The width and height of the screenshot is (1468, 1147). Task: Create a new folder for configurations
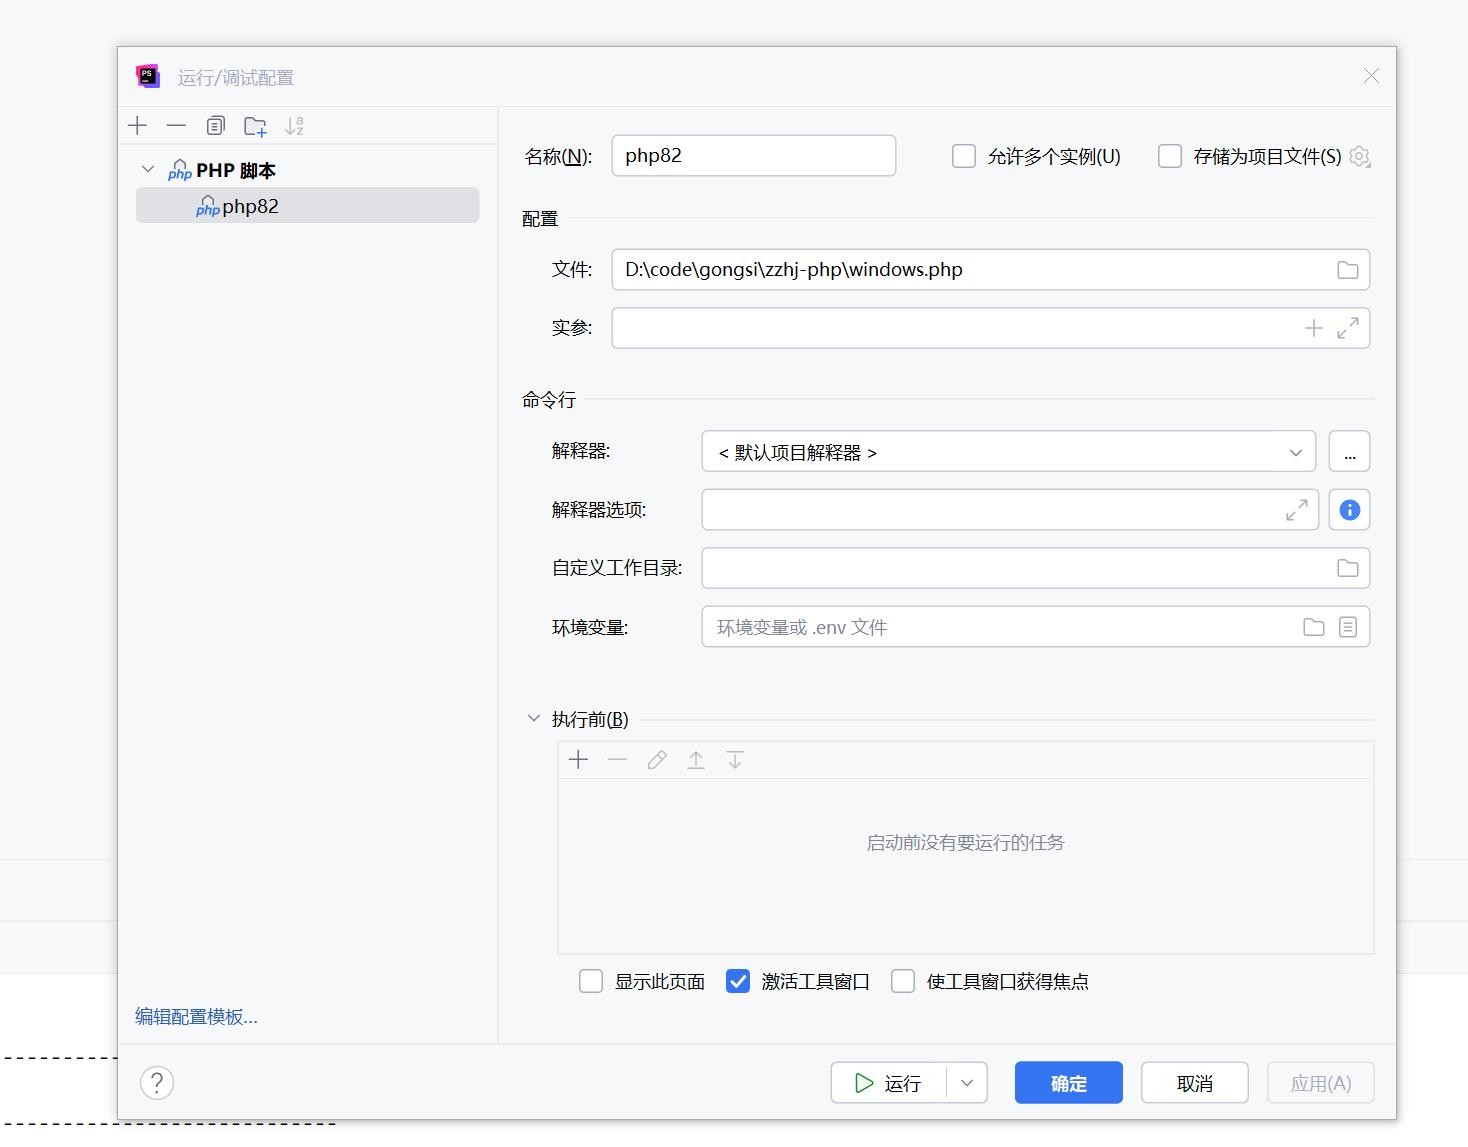(255, 126)
